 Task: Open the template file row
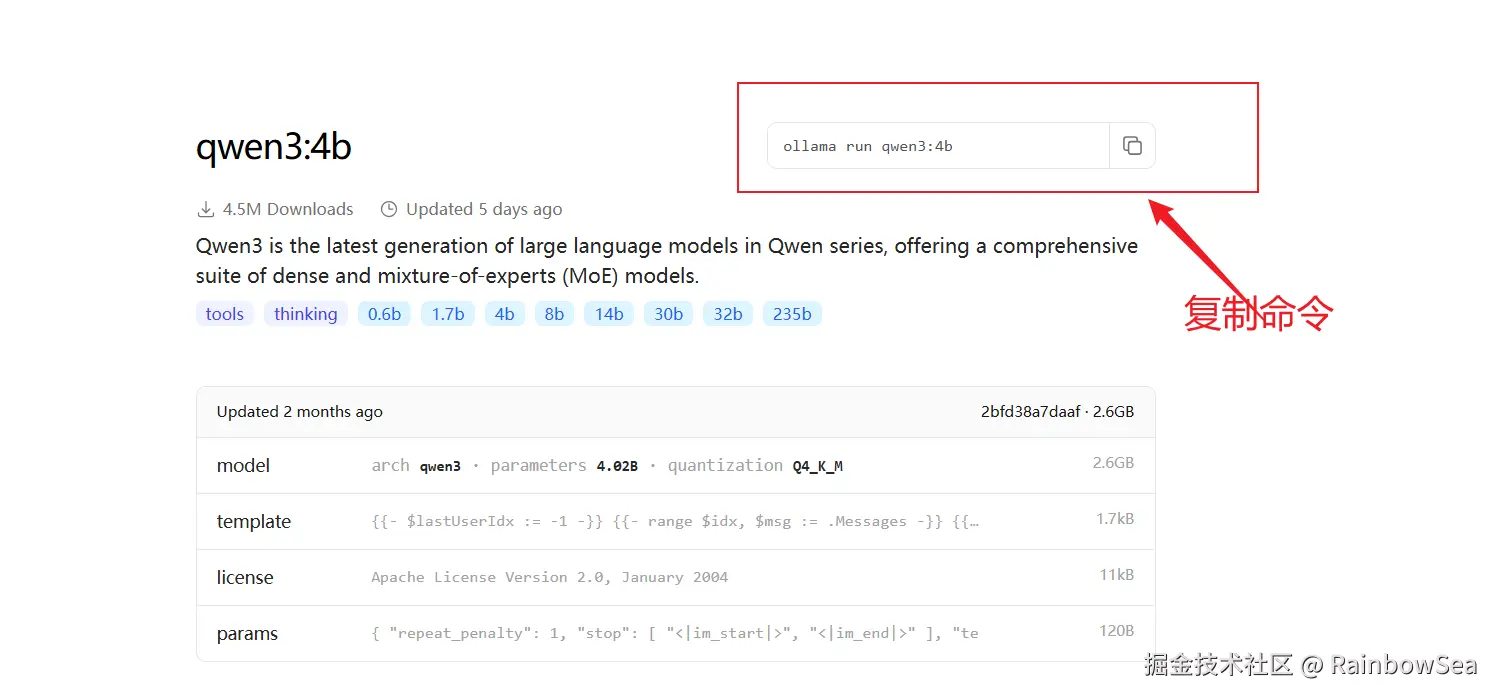click(675, 522)
